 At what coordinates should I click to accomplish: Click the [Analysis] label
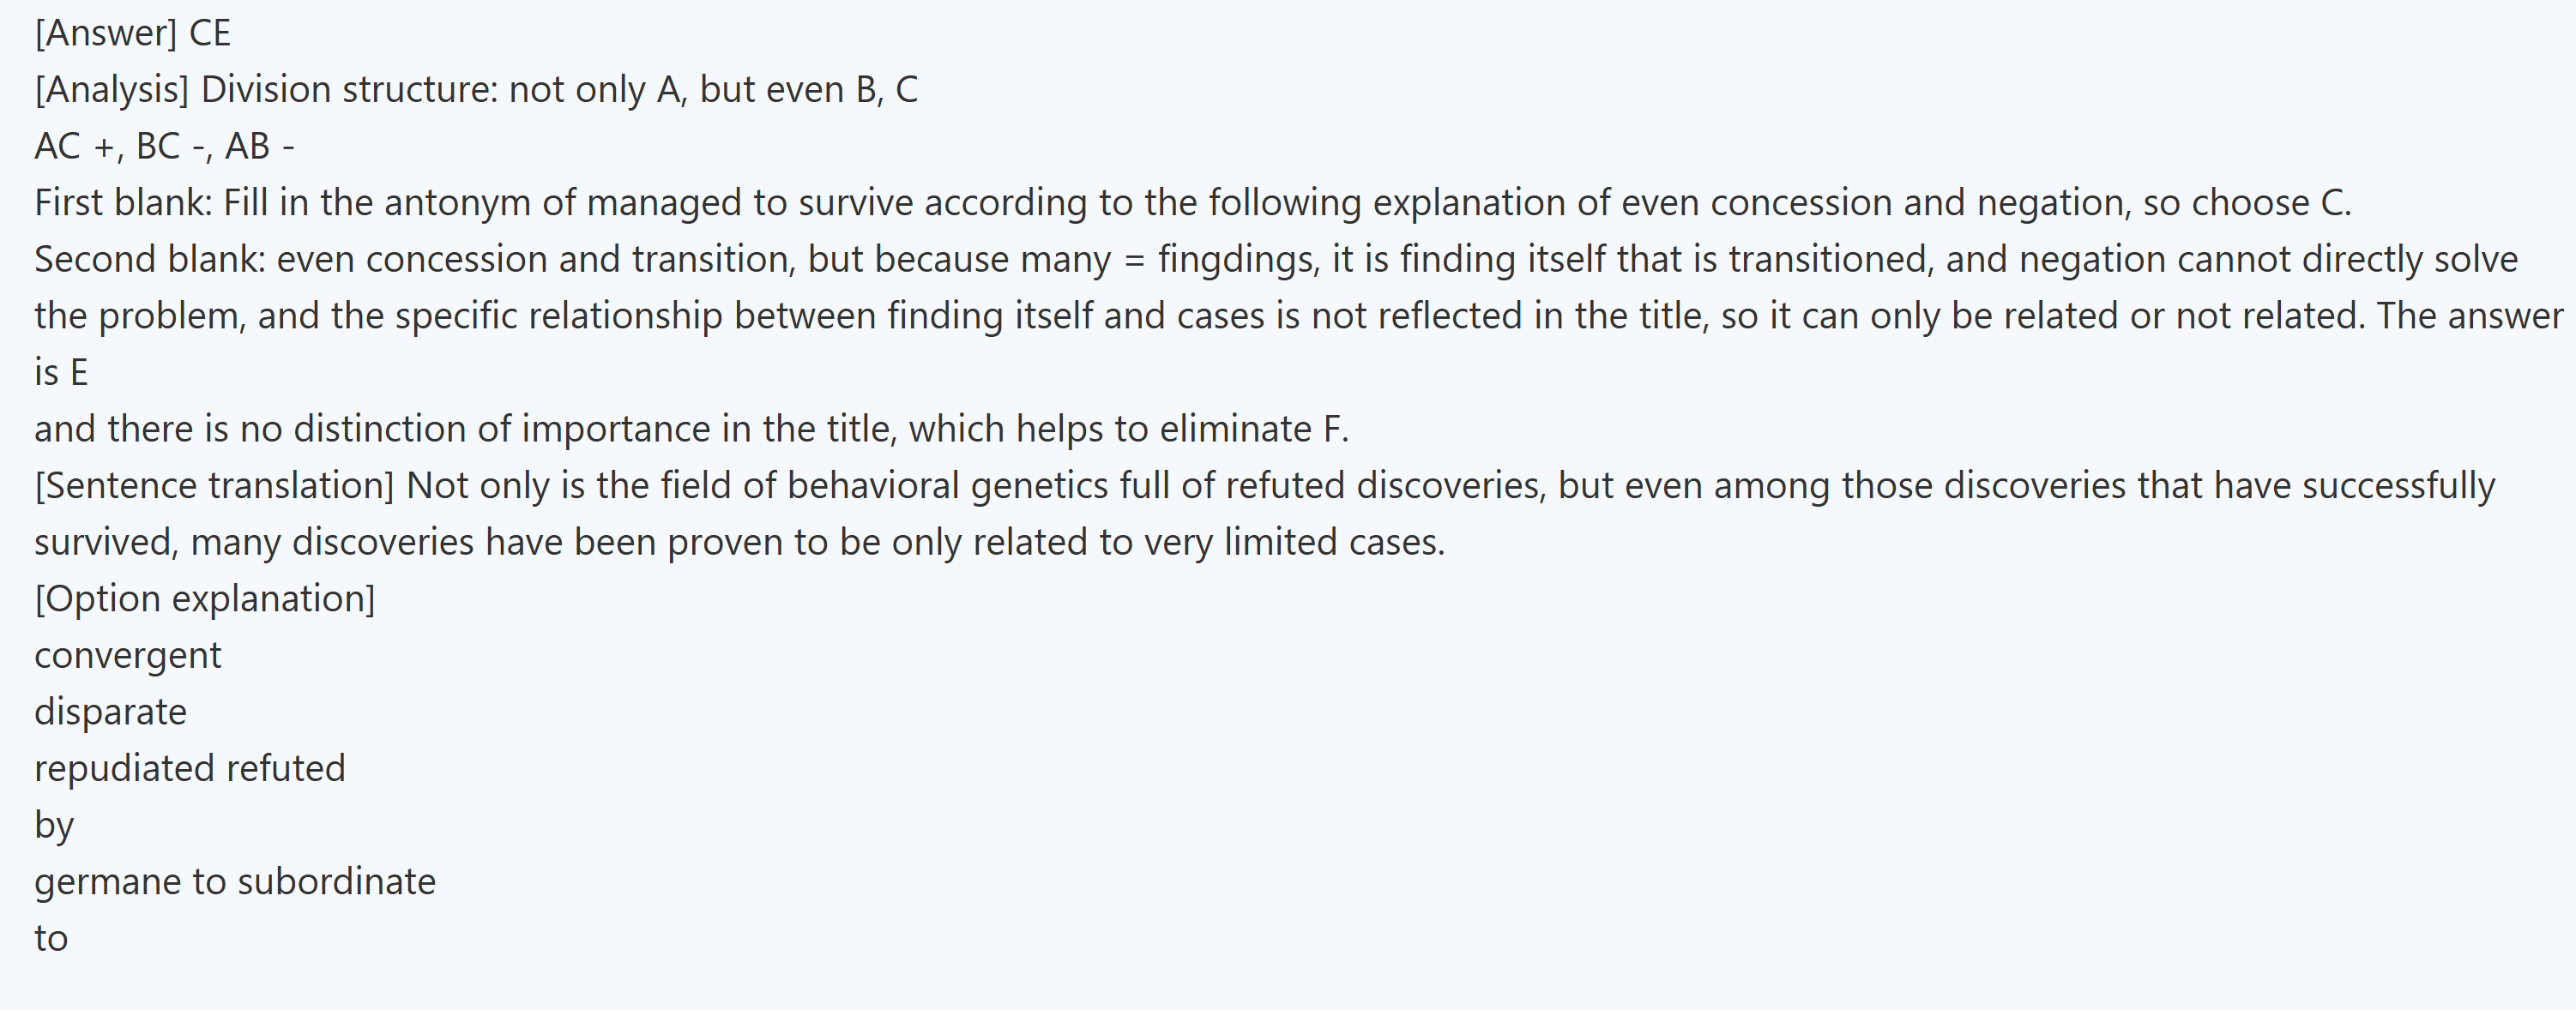click(111, 90)
